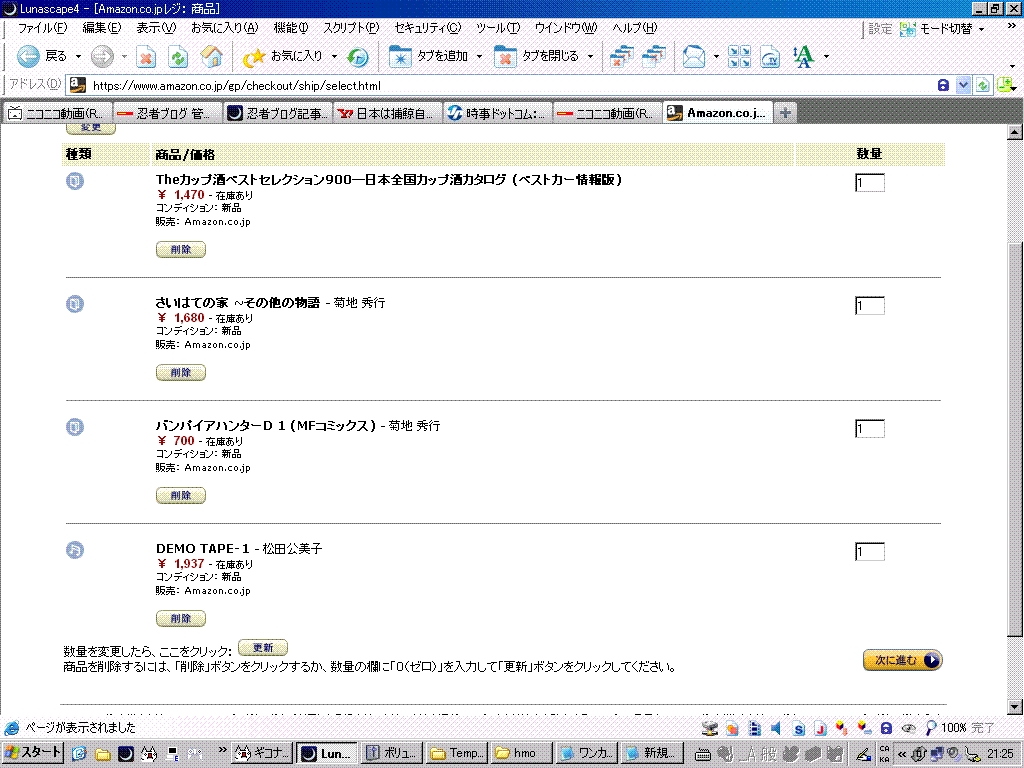
Task: Stop page loading with red X icon
Action: 146,57
